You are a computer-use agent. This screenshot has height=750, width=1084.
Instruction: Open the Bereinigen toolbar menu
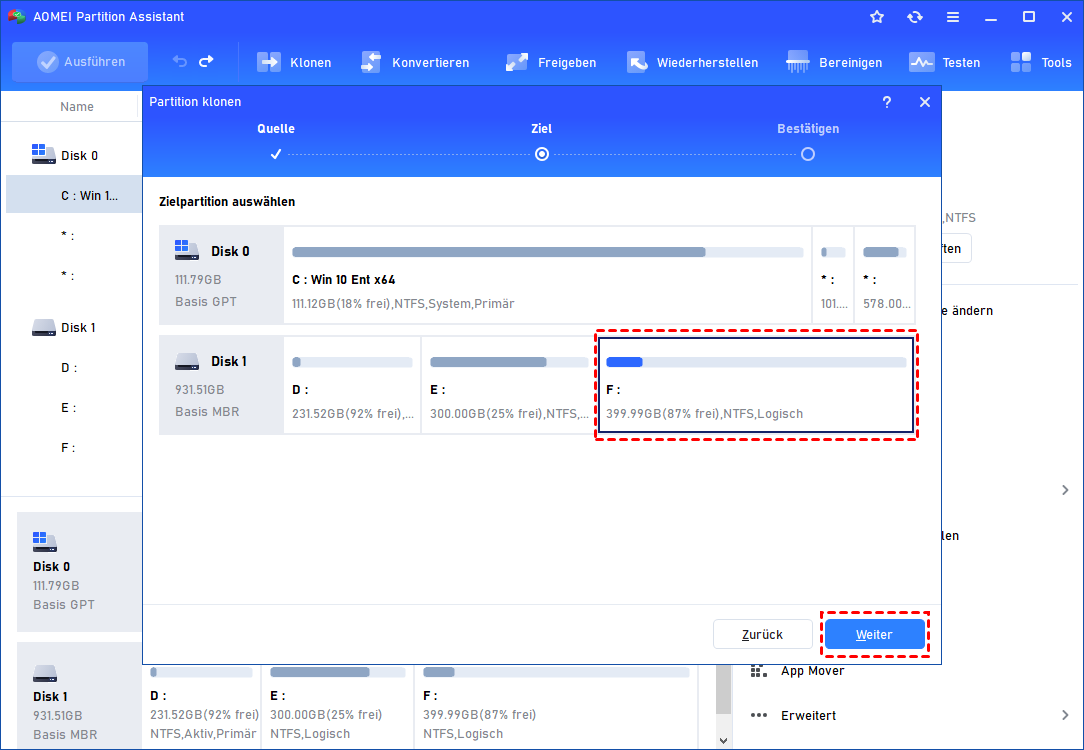834,62
